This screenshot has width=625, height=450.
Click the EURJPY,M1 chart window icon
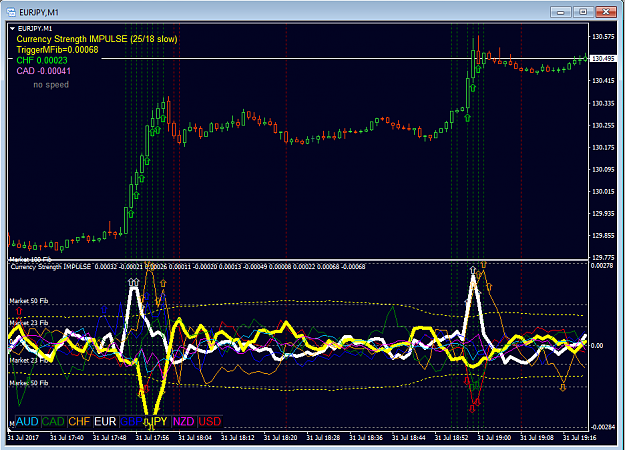11,12
